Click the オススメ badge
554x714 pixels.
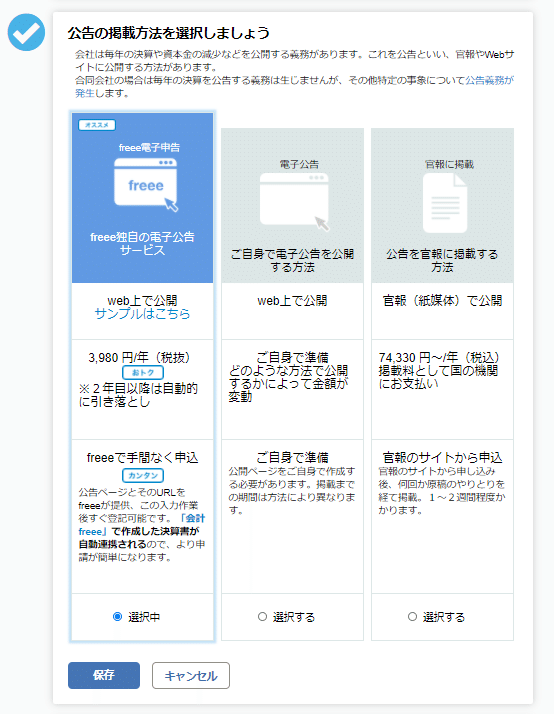click(x=97, y=125)
